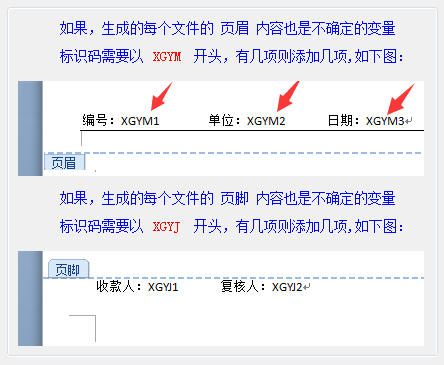Screen dimensions: 444x365
Task: Click the page corner margin mark below the footer
Action: 82,328
